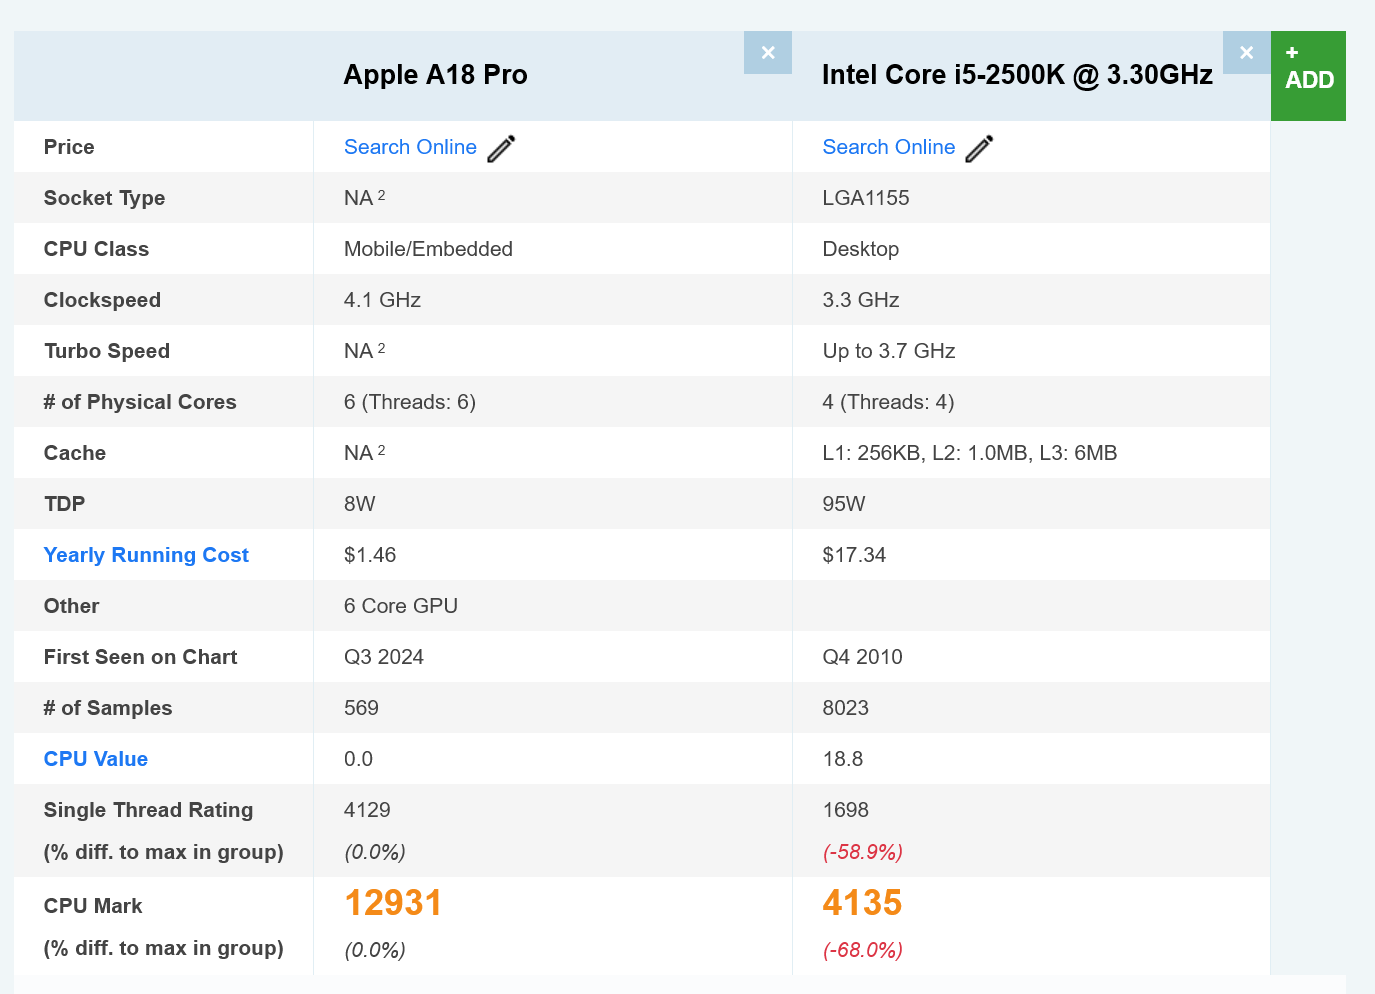The width and height of the screenshot is (1375, 994).
Task: Select the 12931 CPU Mark score
Action: (393, 903)
